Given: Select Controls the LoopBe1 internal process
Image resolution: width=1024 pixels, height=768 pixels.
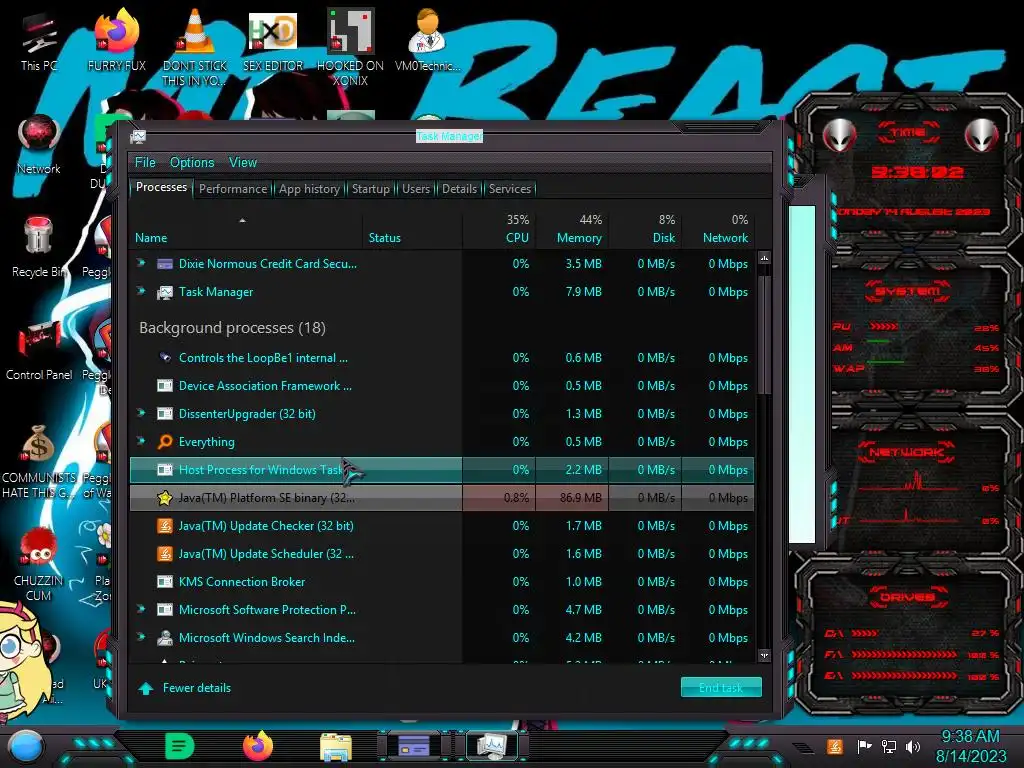Looking at the screenshot, I should coord(442,358).
